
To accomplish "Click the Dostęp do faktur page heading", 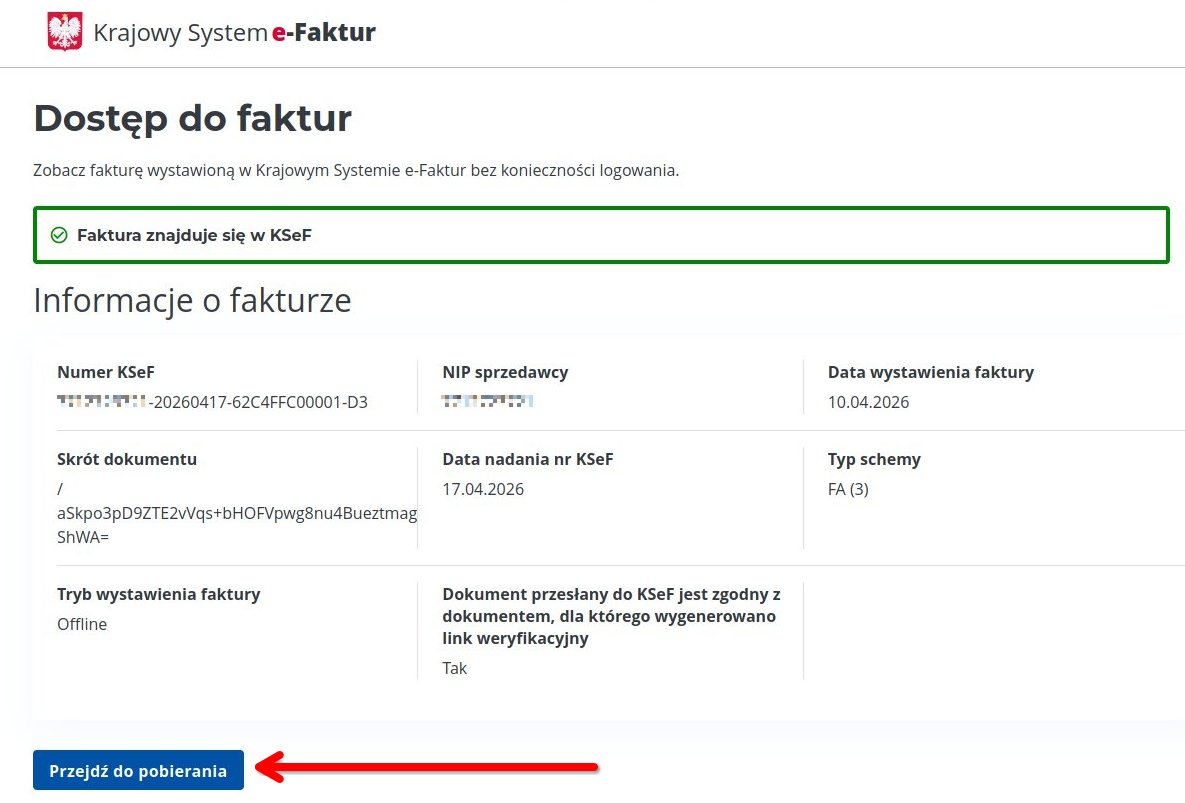I will click(x=192, y=117).
